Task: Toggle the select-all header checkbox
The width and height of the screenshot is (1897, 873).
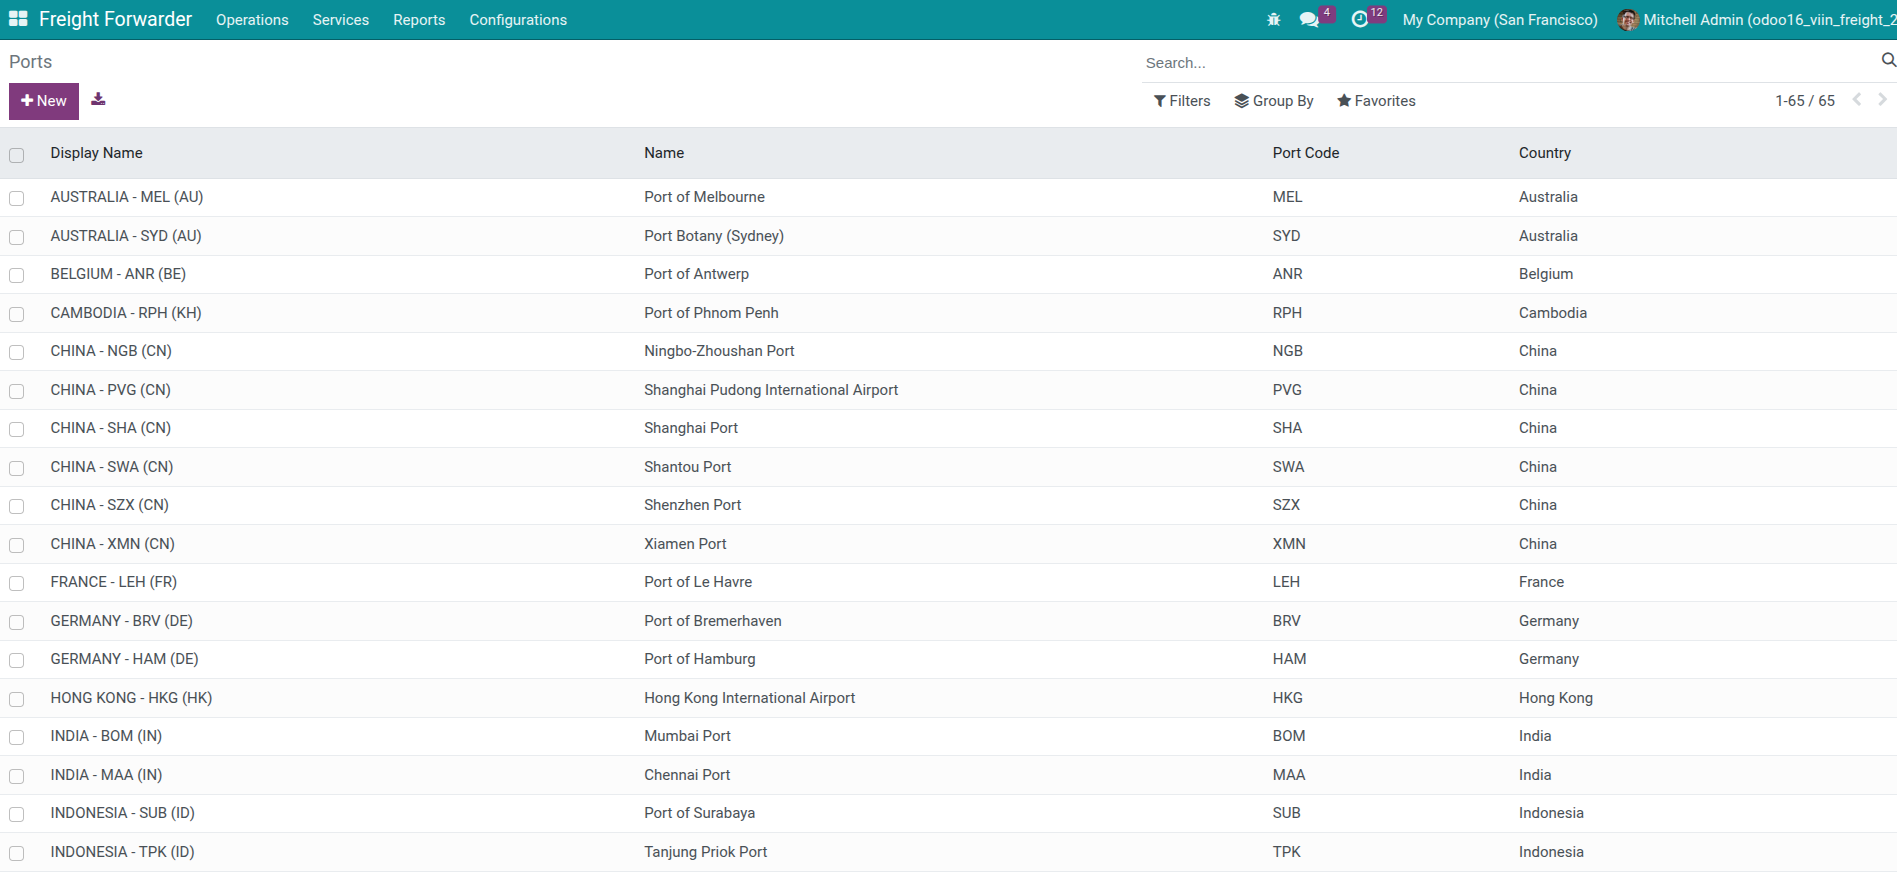Action: tap(17, 155)
